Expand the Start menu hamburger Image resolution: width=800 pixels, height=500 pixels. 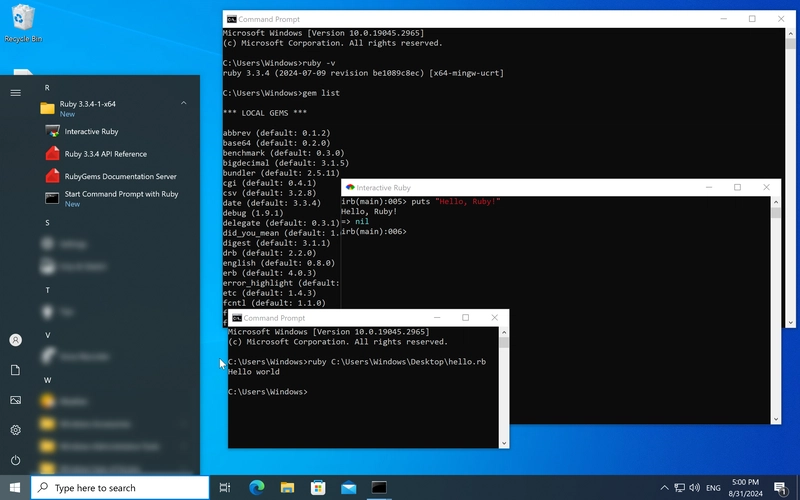click(x=16, y=93)
